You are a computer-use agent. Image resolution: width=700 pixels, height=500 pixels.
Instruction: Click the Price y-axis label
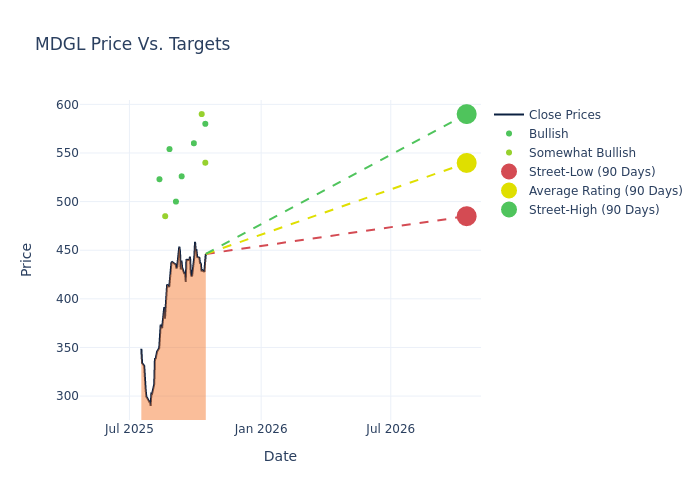[x=27, y=259]
